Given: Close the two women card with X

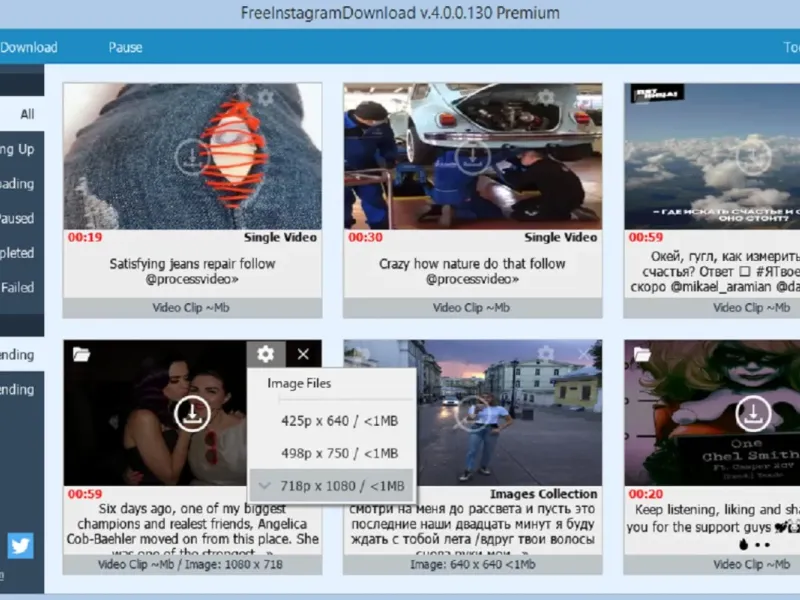Looking at the screenshot, I should [303, 354].
